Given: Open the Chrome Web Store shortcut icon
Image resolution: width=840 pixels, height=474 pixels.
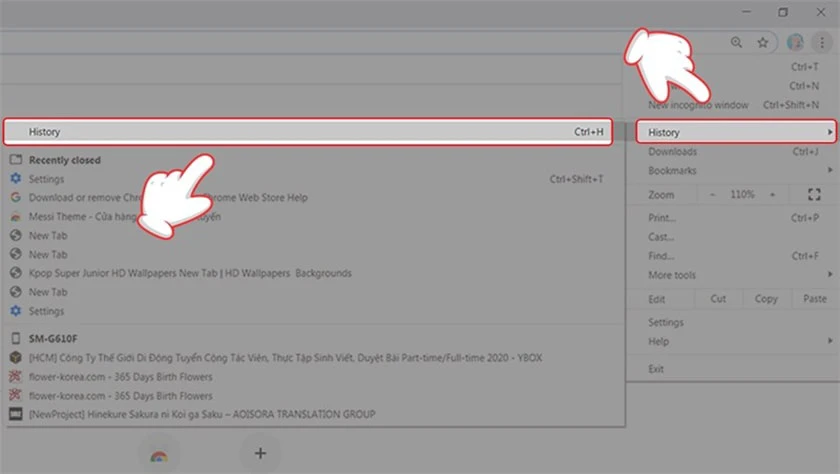Looking at the screenshot, I should coord(159,456).
